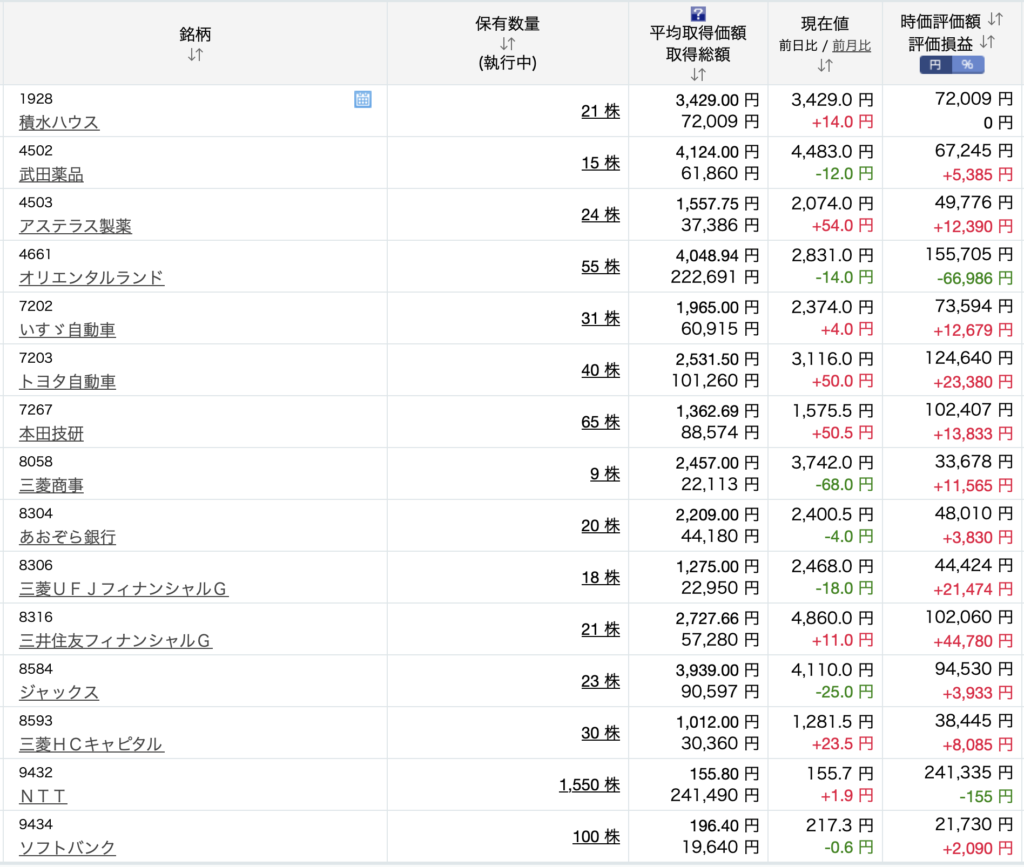The height and width of the screenshot is (867, 1024).
Task: Sort by 時価評価額 using the arrows icon
Action: click(x=995, y=19)
